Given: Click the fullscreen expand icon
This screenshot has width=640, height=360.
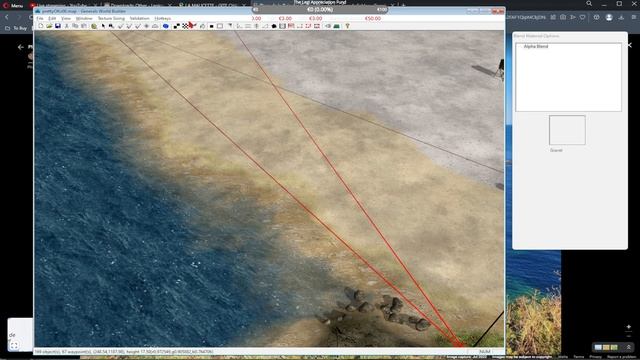Looking at the screenshot, I should [x=14, y=346].
